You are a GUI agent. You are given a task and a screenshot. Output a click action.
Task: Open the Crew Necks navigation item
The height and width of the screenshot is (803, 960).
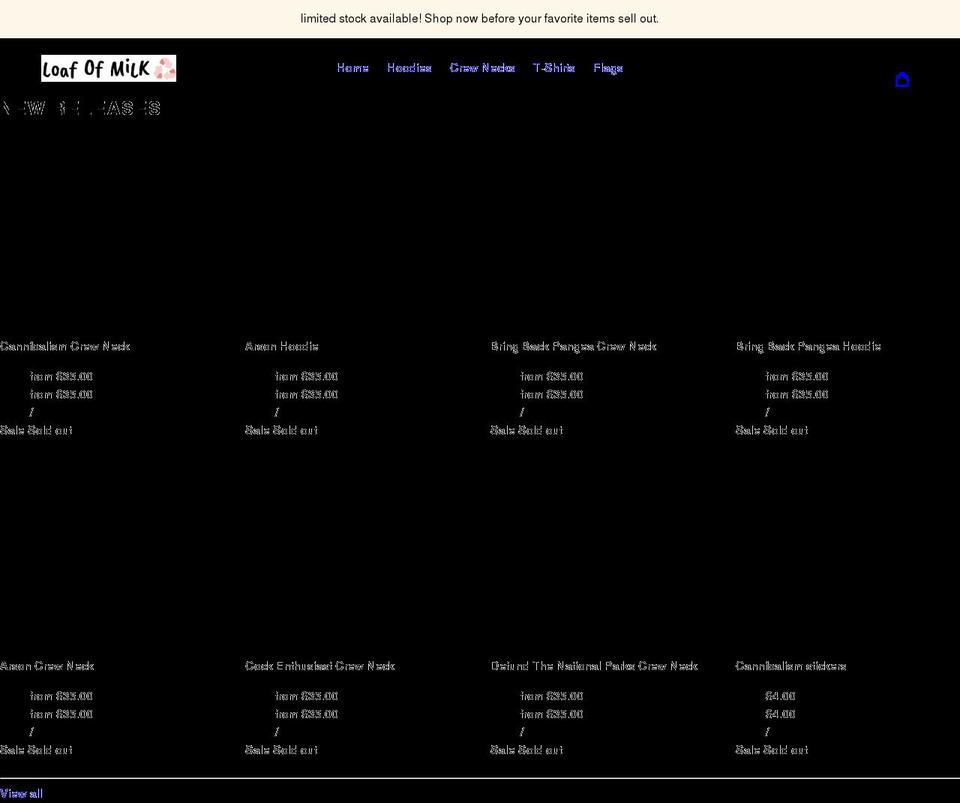(481, 67)
